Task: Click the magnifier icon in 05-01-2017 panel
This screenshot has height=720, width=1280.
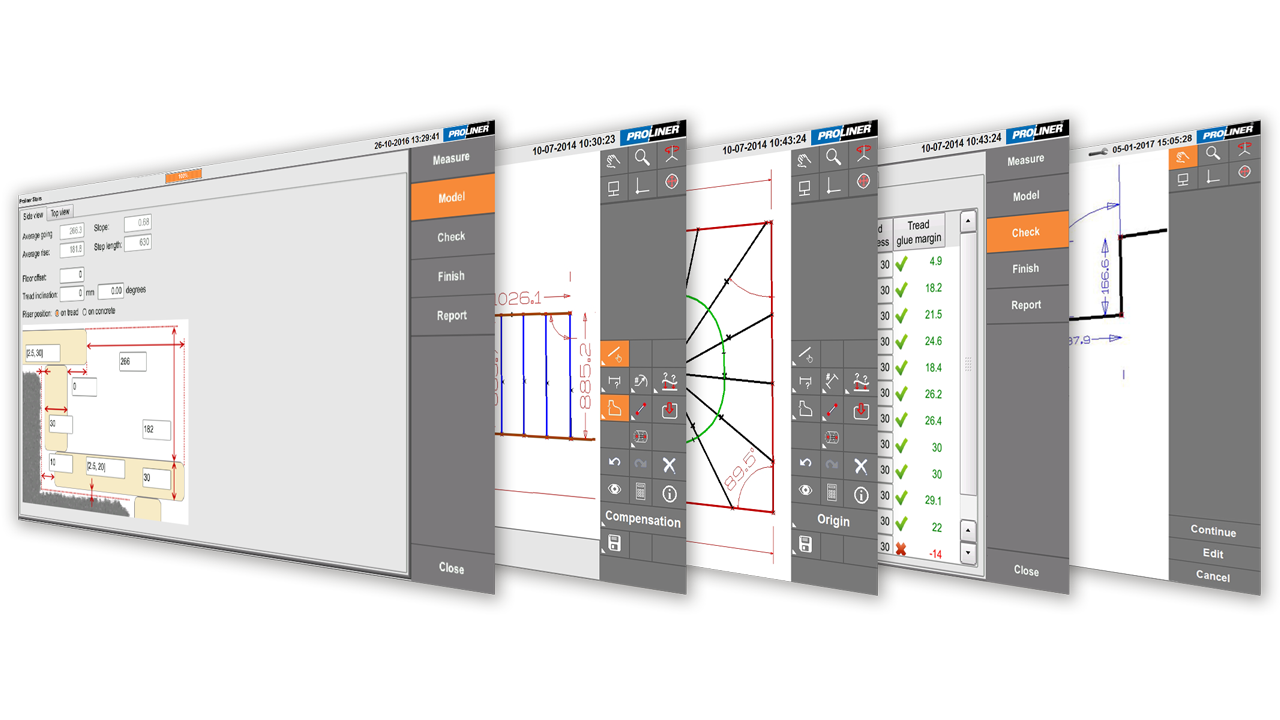Action: point(1213,153)
